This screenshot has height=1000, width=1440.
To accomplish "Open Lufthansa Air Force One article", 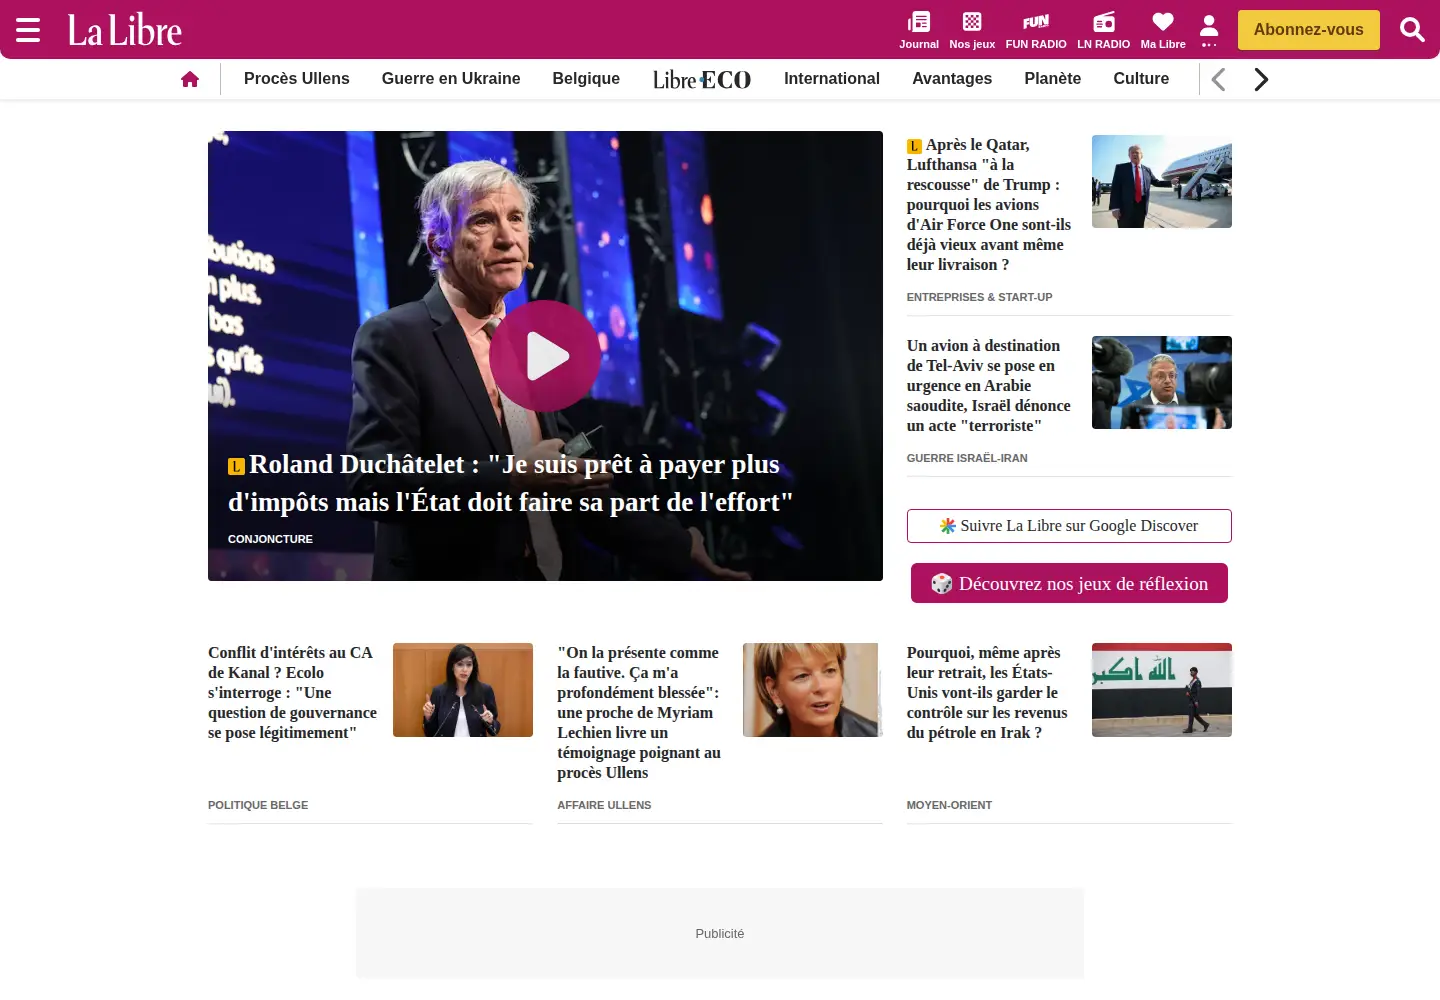I will coord(989,205).
